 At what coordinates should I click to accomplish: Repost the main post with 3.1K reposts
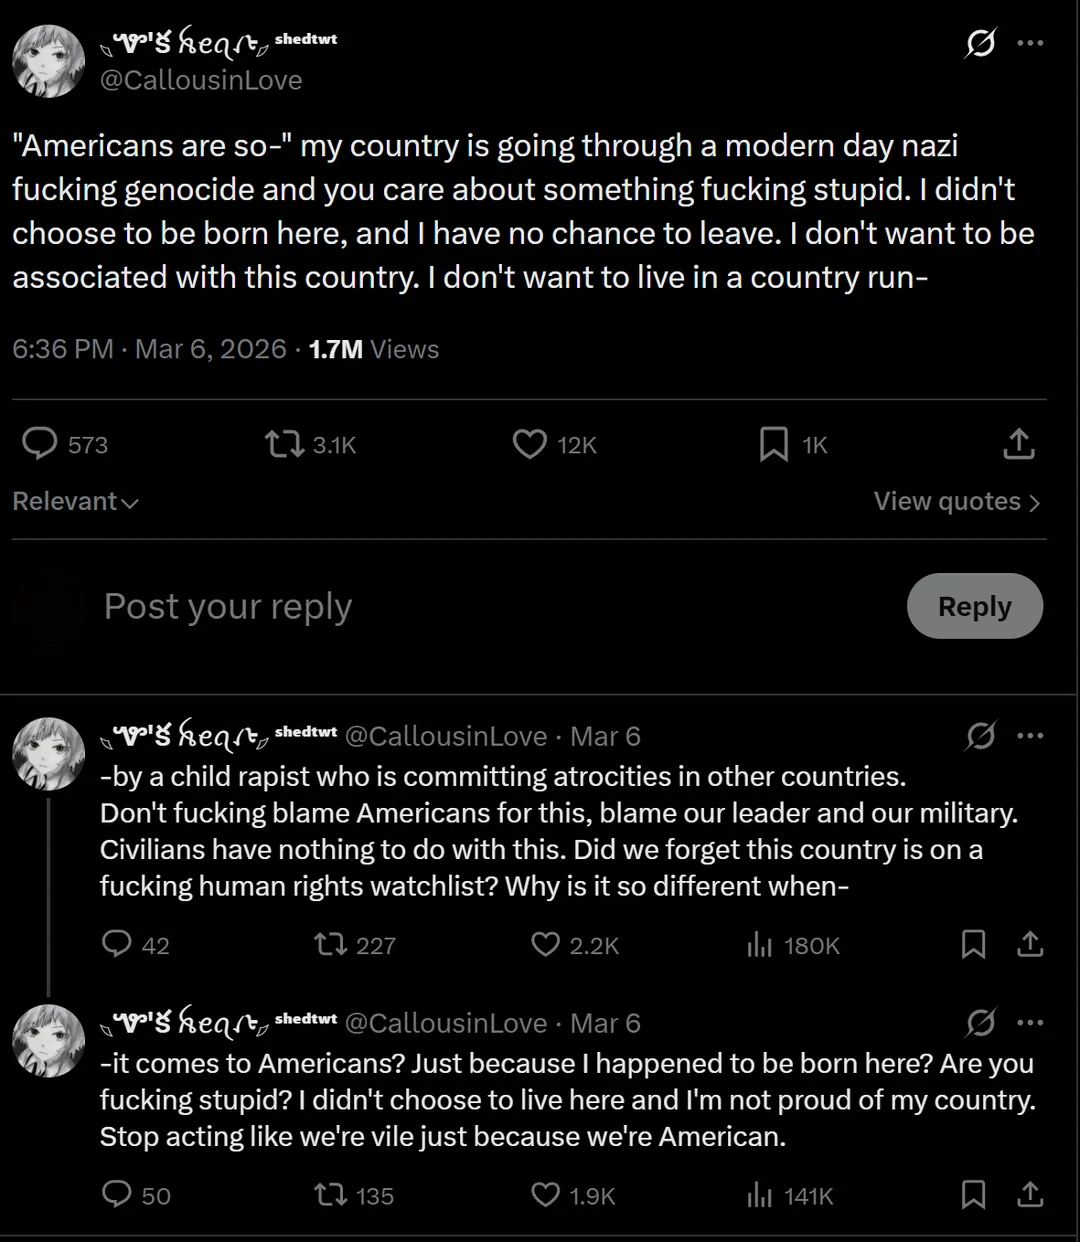pos(285,444)
